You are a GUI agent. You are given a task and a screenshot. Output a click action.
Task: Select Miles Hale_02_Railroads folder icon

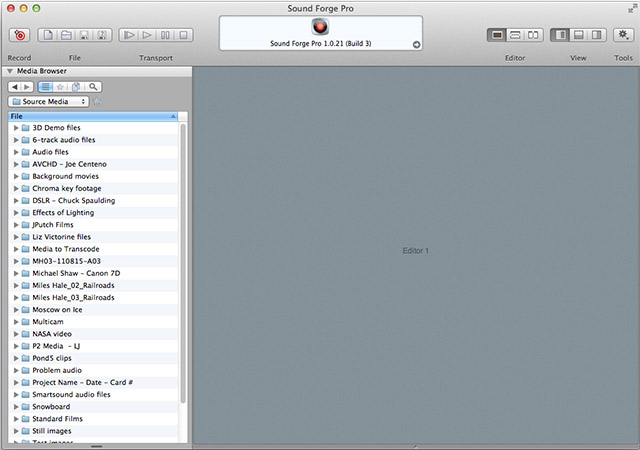26,285
